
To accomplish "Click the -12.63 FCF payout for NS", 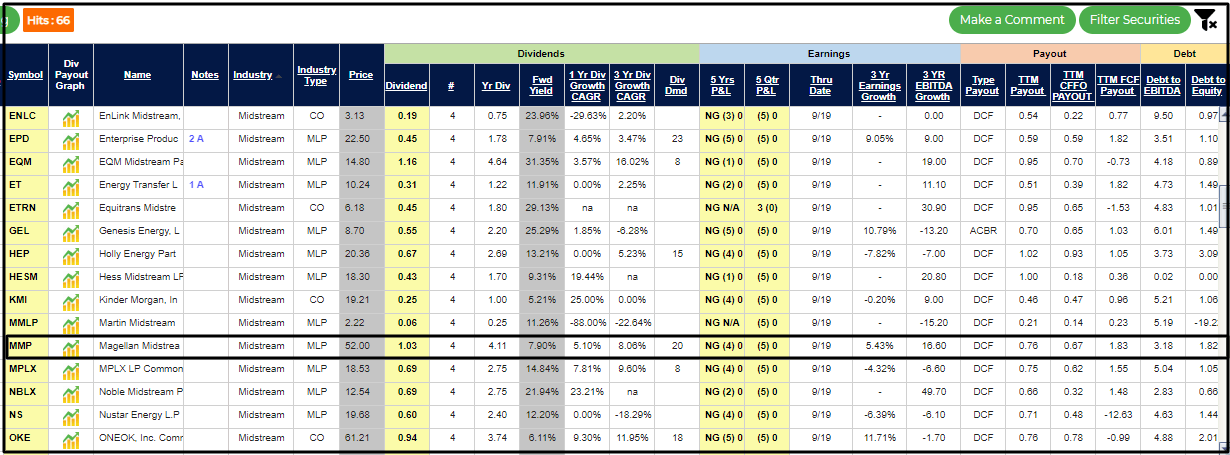I will click(x=1119, y=415).
